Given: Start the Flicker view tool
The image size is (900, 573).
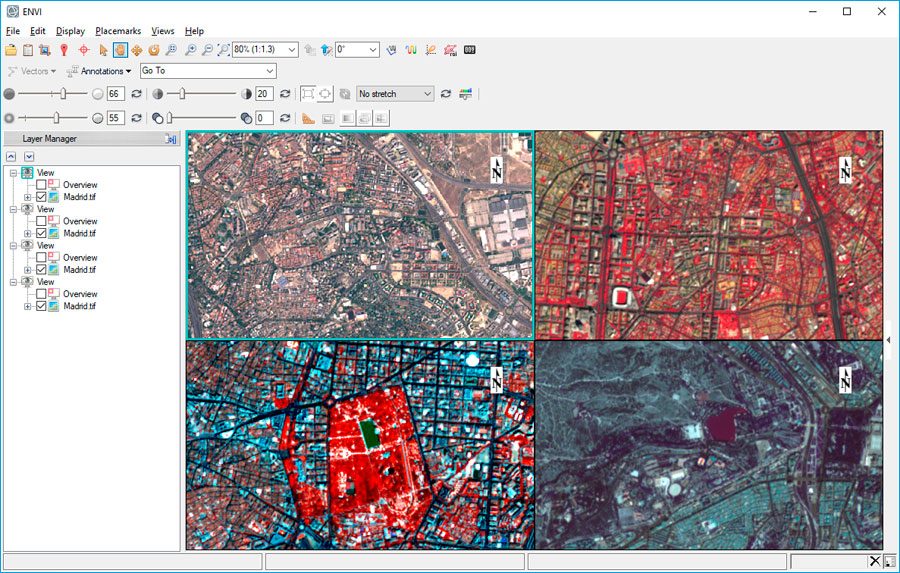Looking at the screenshot, I should point(364,118).
